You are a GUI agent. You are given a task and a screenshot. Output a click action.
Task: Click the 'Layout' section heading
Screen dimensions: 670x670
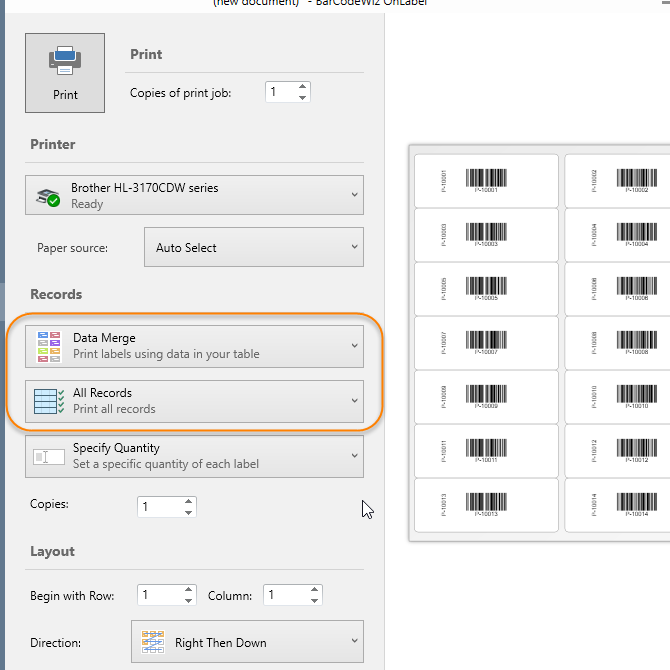(x=52, y=551)
